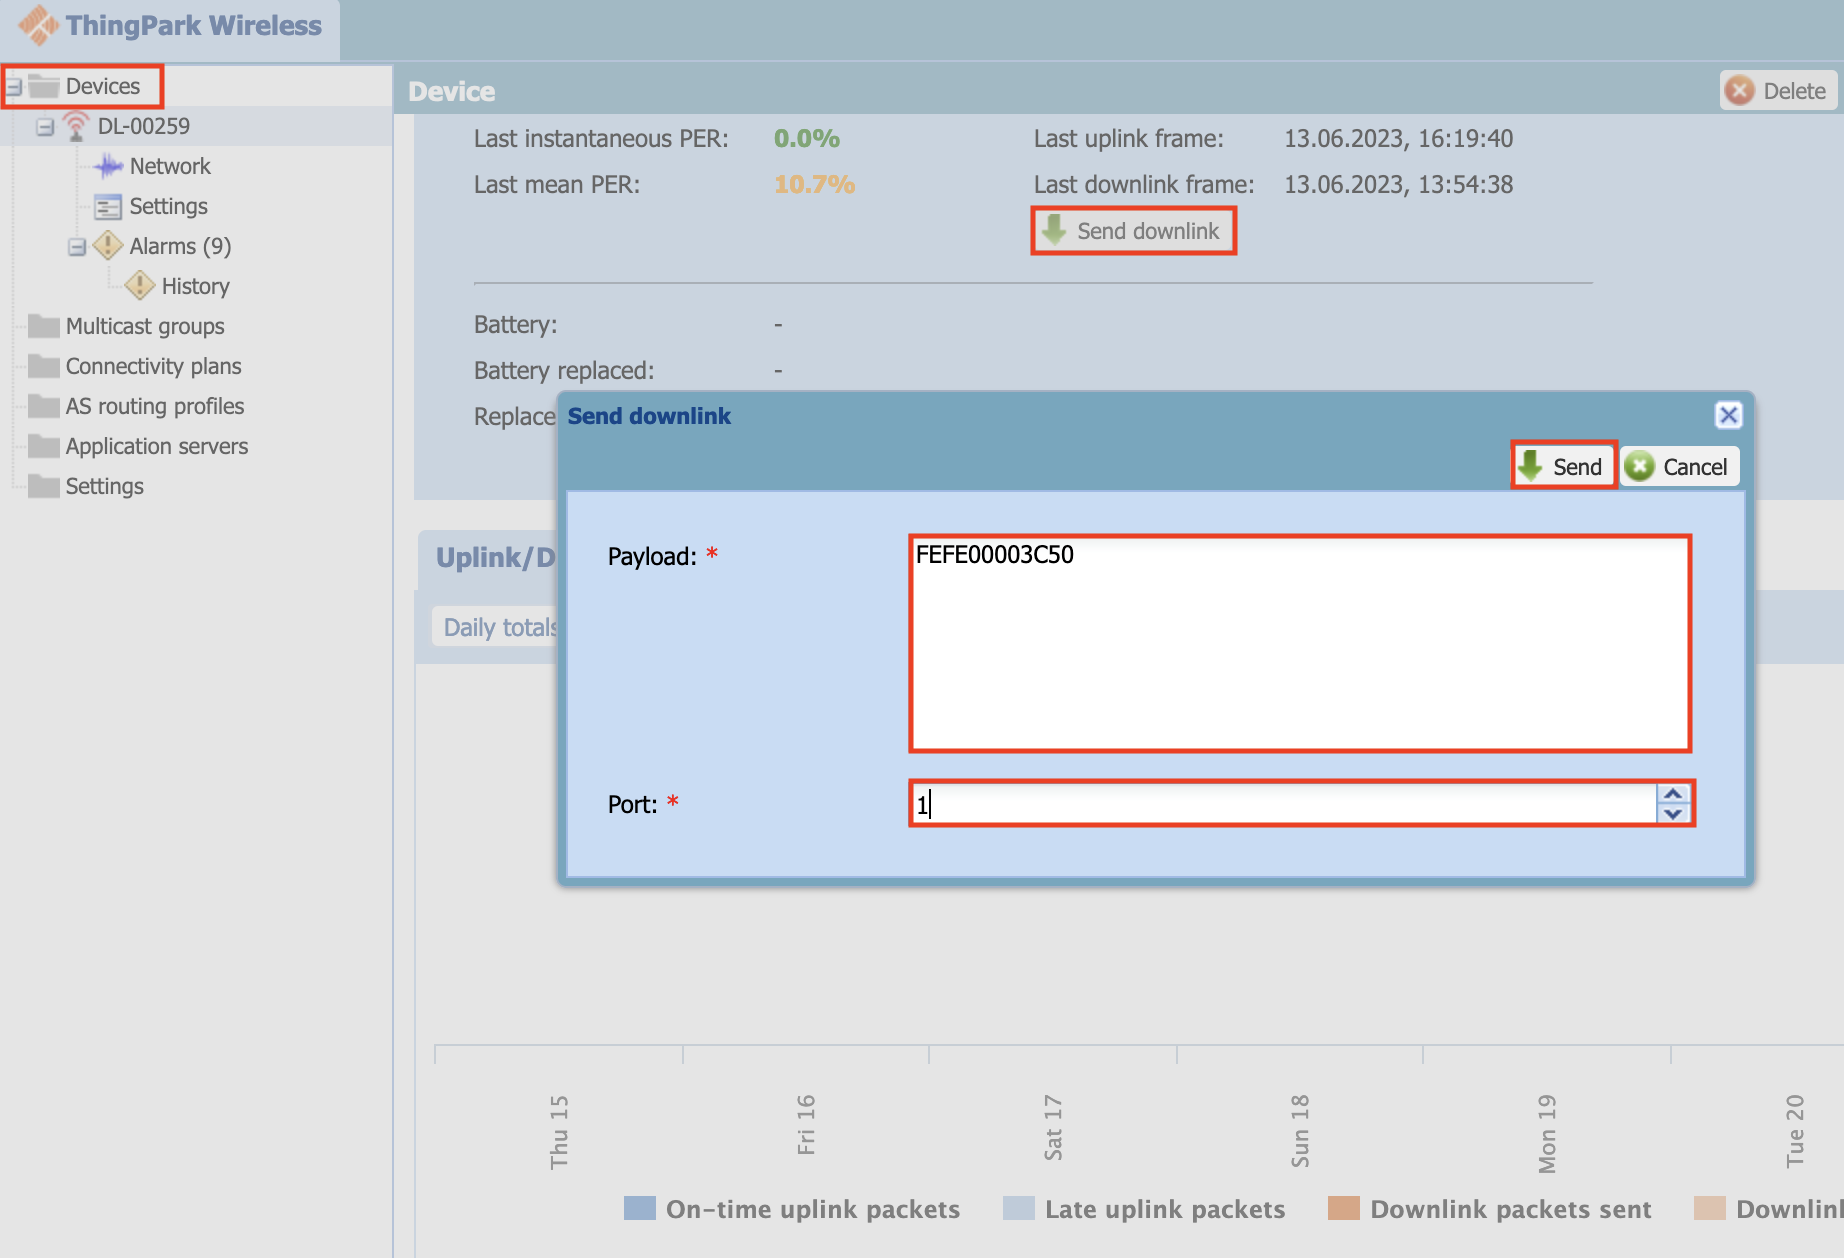Click the Sat 17 chart axis label
The width and height of the screenshot is (1844, 1258).
pyautogui.click(x=1053, y=1127)
